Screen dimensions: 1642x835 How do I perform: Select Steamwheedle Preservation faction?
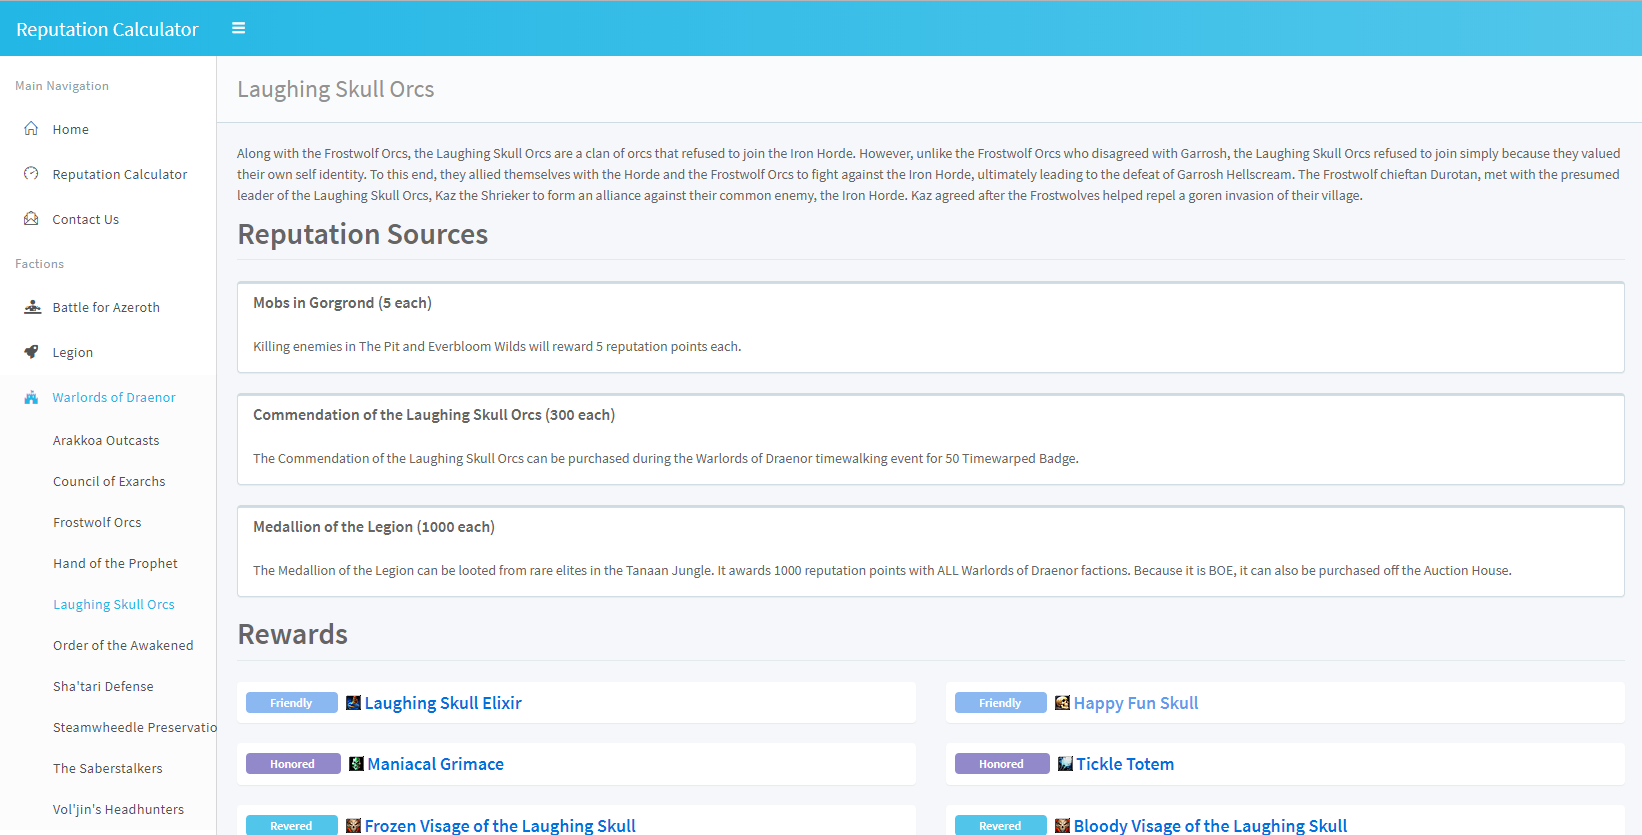(x=134, y=727)
